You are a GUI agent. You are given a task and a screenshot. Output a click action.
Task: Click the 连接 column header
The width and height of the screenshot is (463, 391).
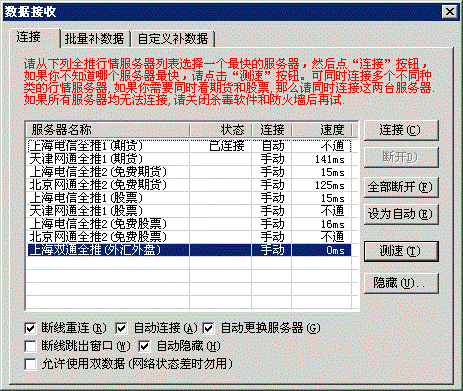tap(272, 130)
